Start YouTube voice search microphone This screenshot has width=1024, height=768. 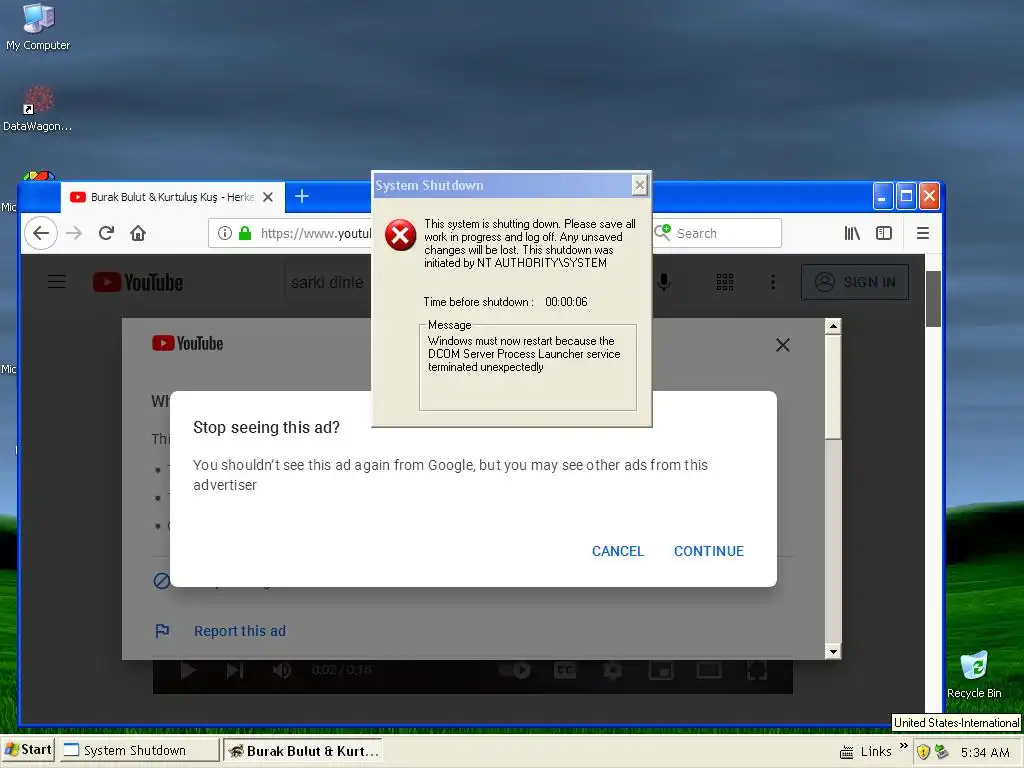[664, 282]
